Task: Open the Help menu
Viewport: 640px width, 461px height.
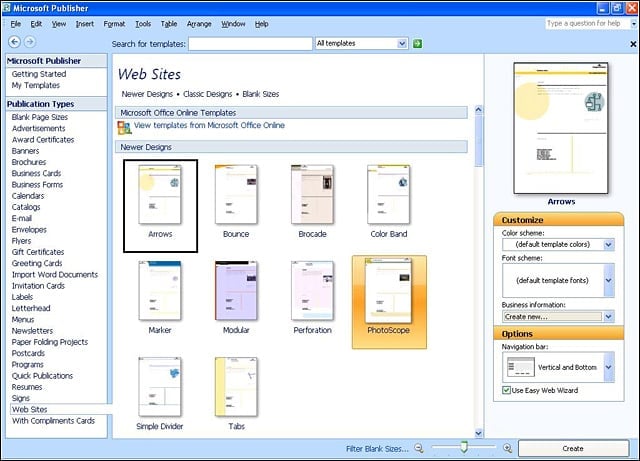Action: pos(262,24)
